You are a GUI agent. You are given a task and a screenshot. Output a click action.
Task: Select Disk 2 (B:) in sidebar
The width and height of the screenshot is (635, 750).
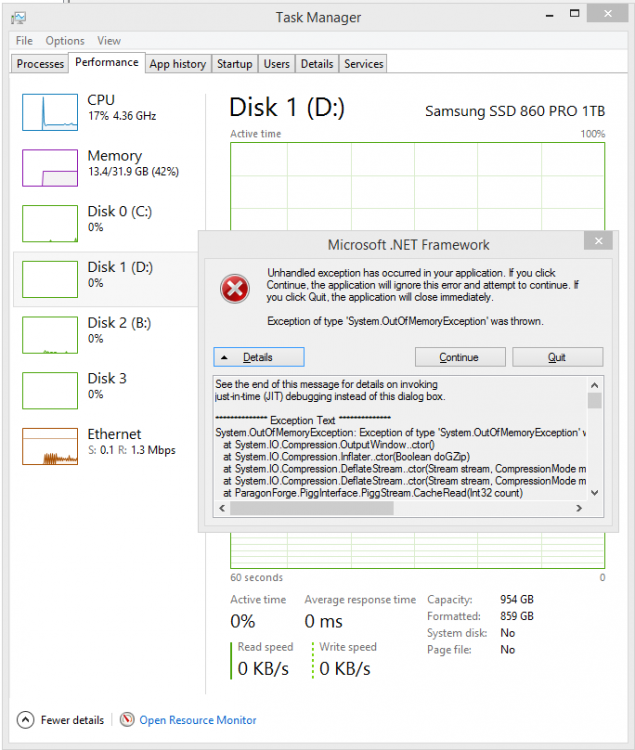click(49, 335)
